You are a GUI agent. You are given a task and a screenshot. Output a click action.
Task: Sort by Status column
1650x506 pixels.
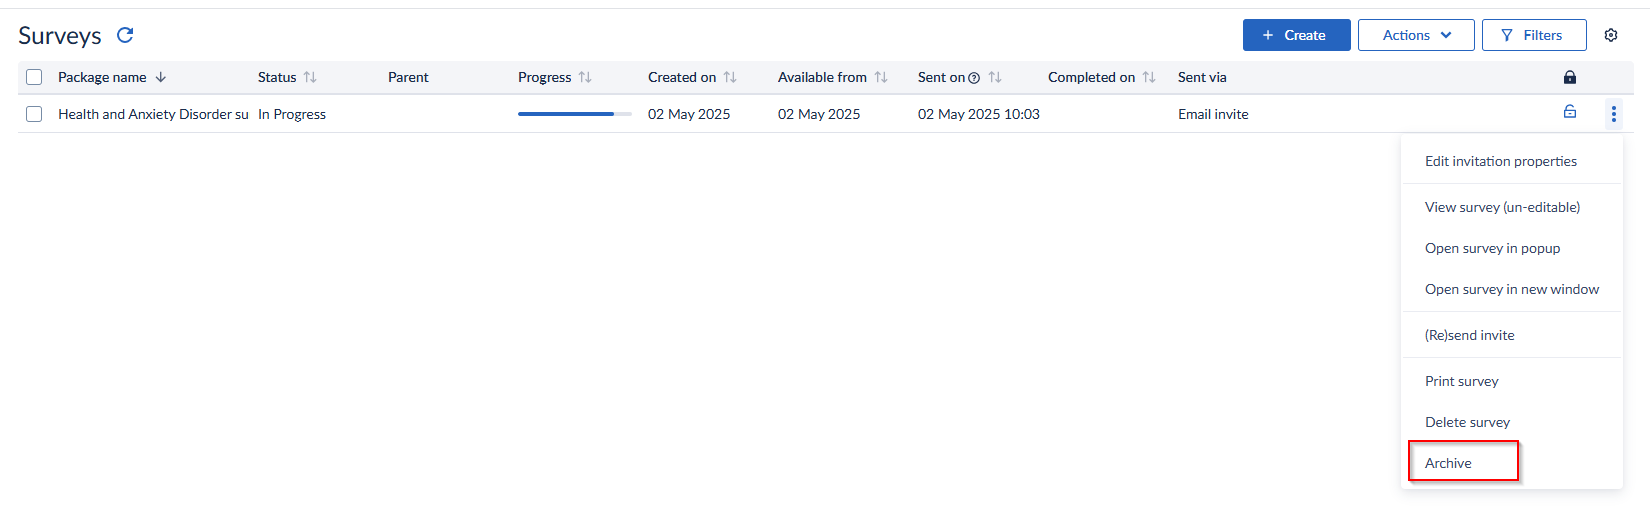(310, 77)
